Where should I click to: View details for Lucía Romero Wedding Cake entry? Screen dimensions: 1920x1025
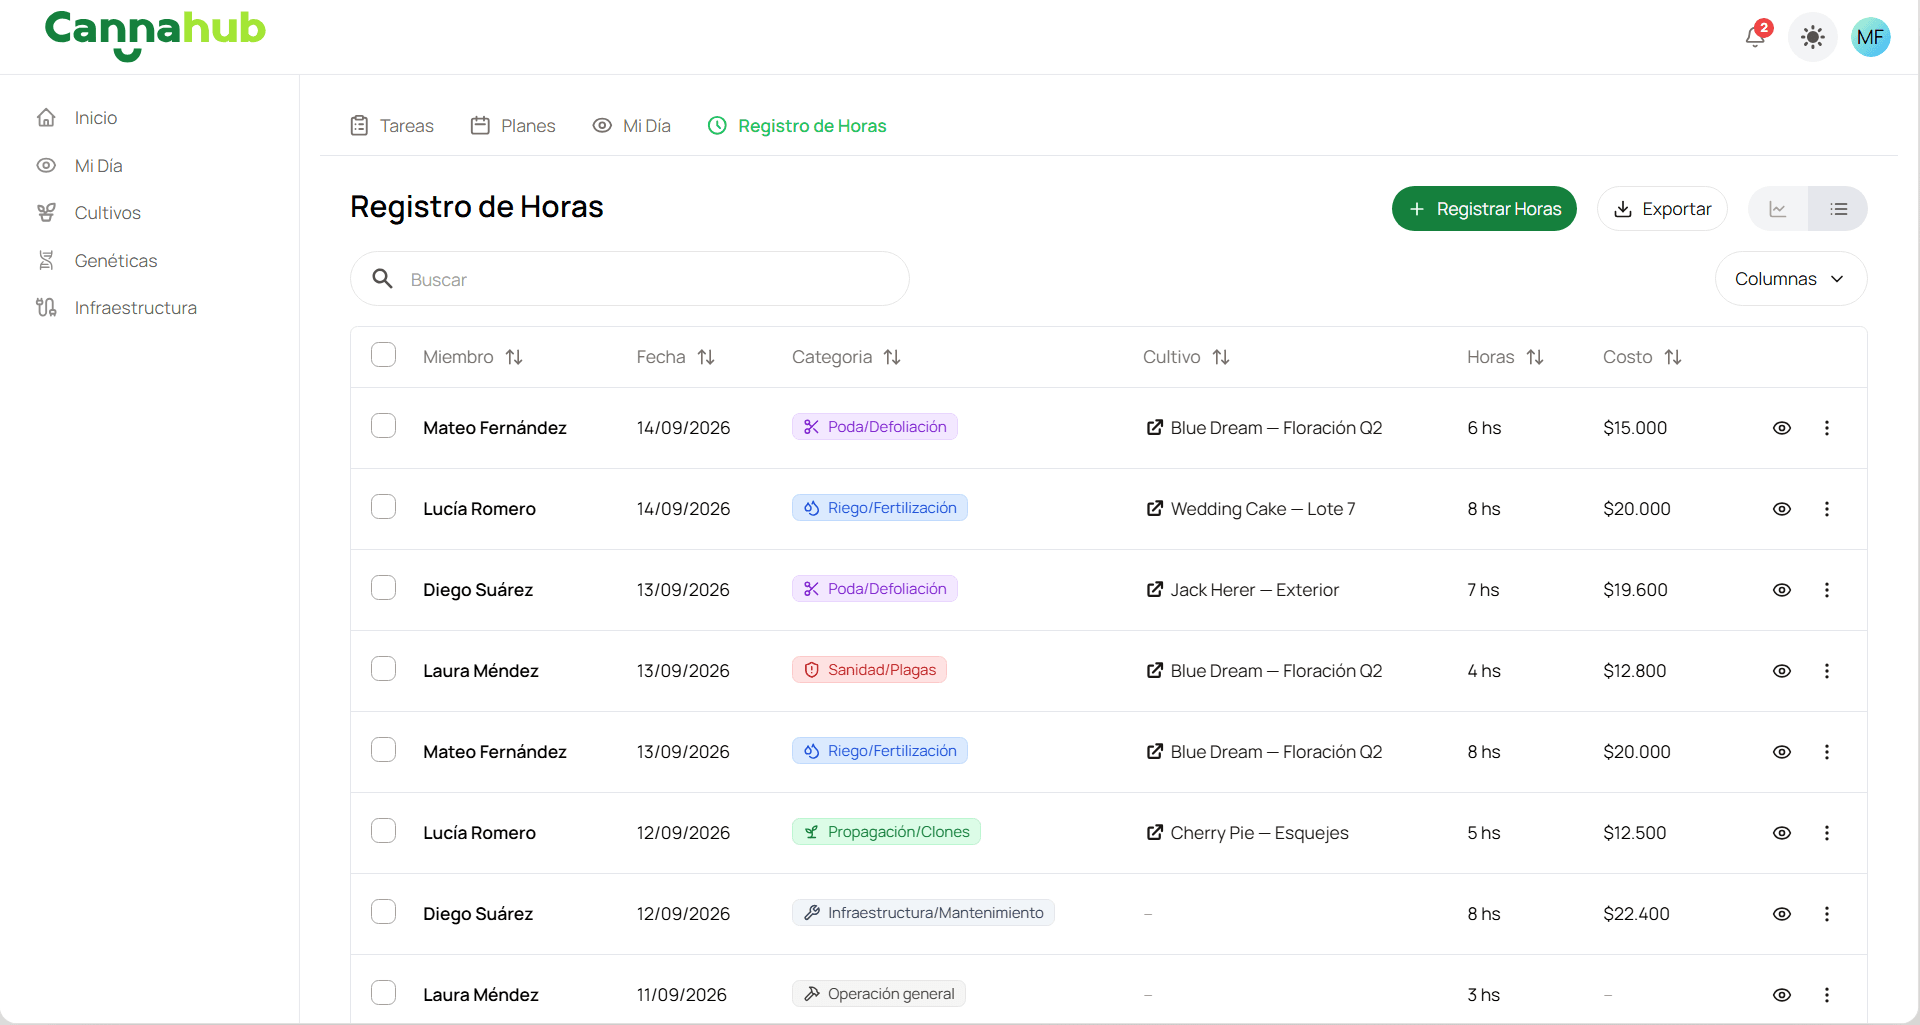(1782, 509)
